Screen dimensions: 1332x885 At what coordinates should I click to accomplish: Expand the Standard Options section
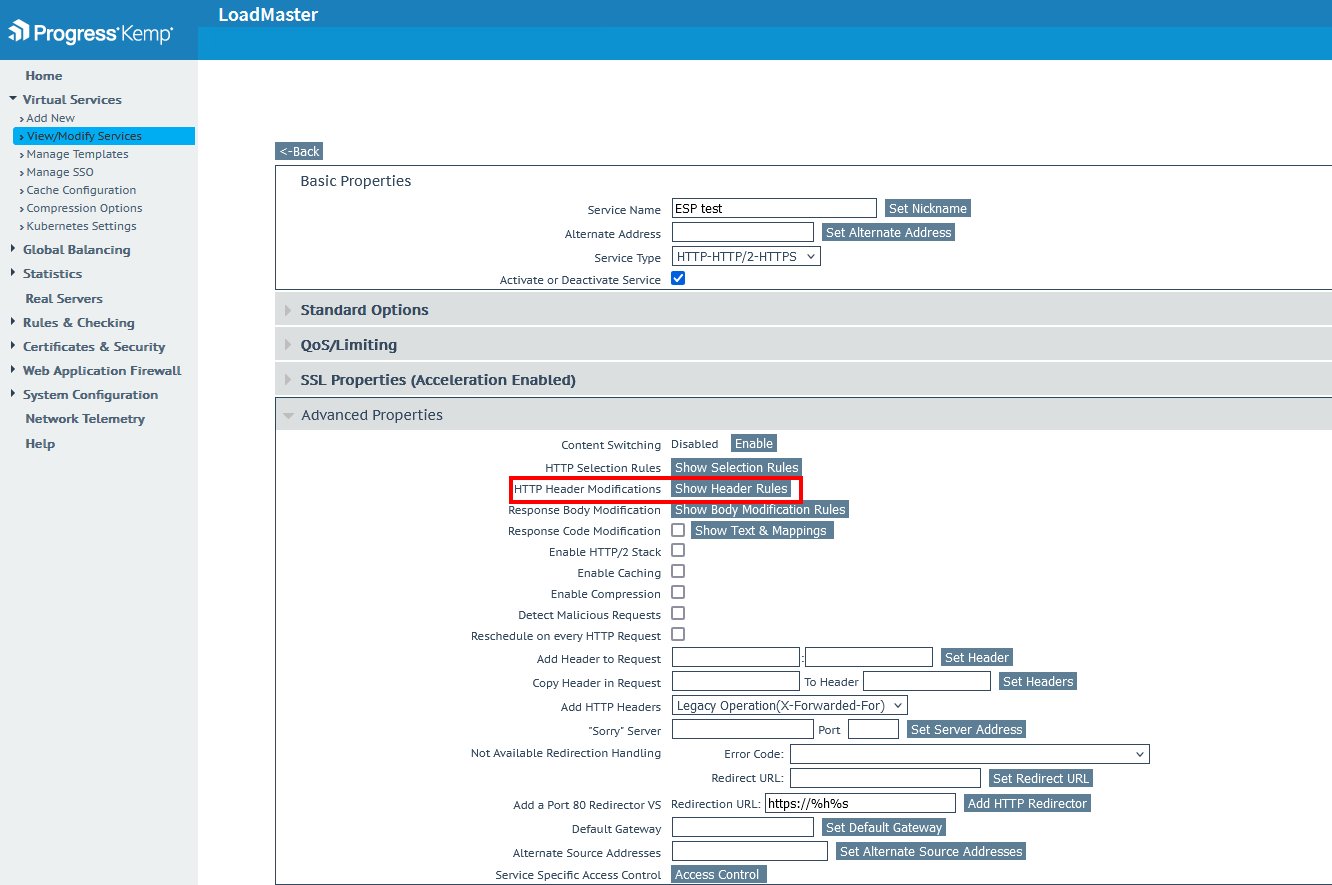click(803, 310)
